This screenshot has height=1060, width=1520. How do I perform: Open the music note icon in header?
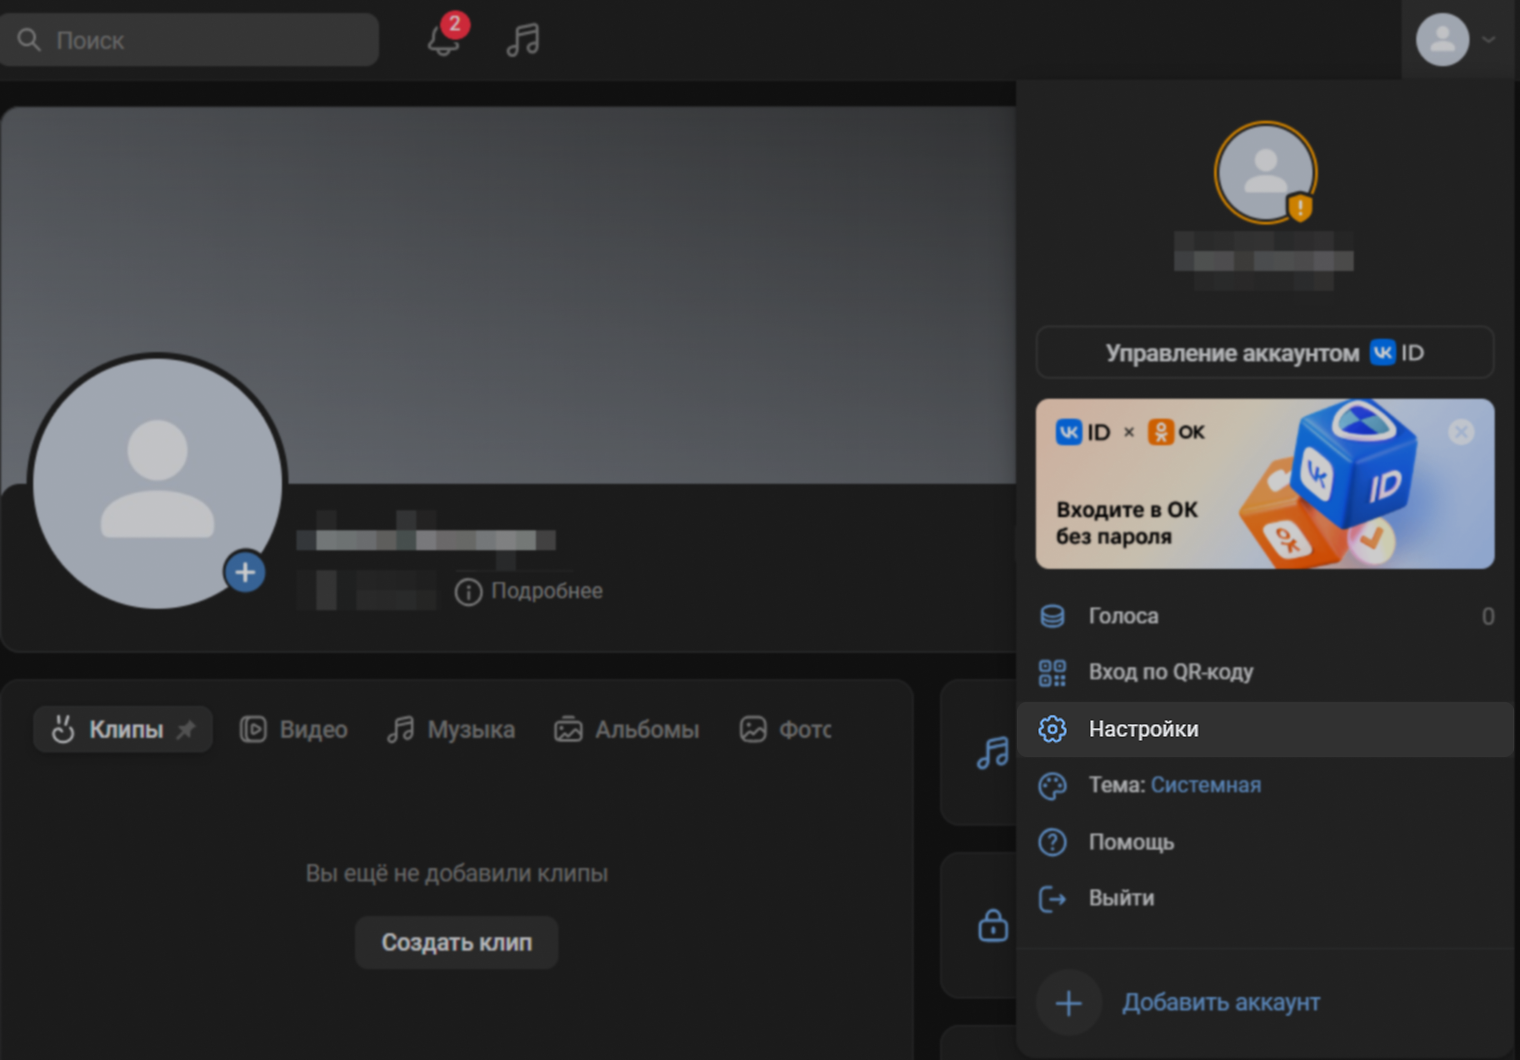[x=522, y=40]
